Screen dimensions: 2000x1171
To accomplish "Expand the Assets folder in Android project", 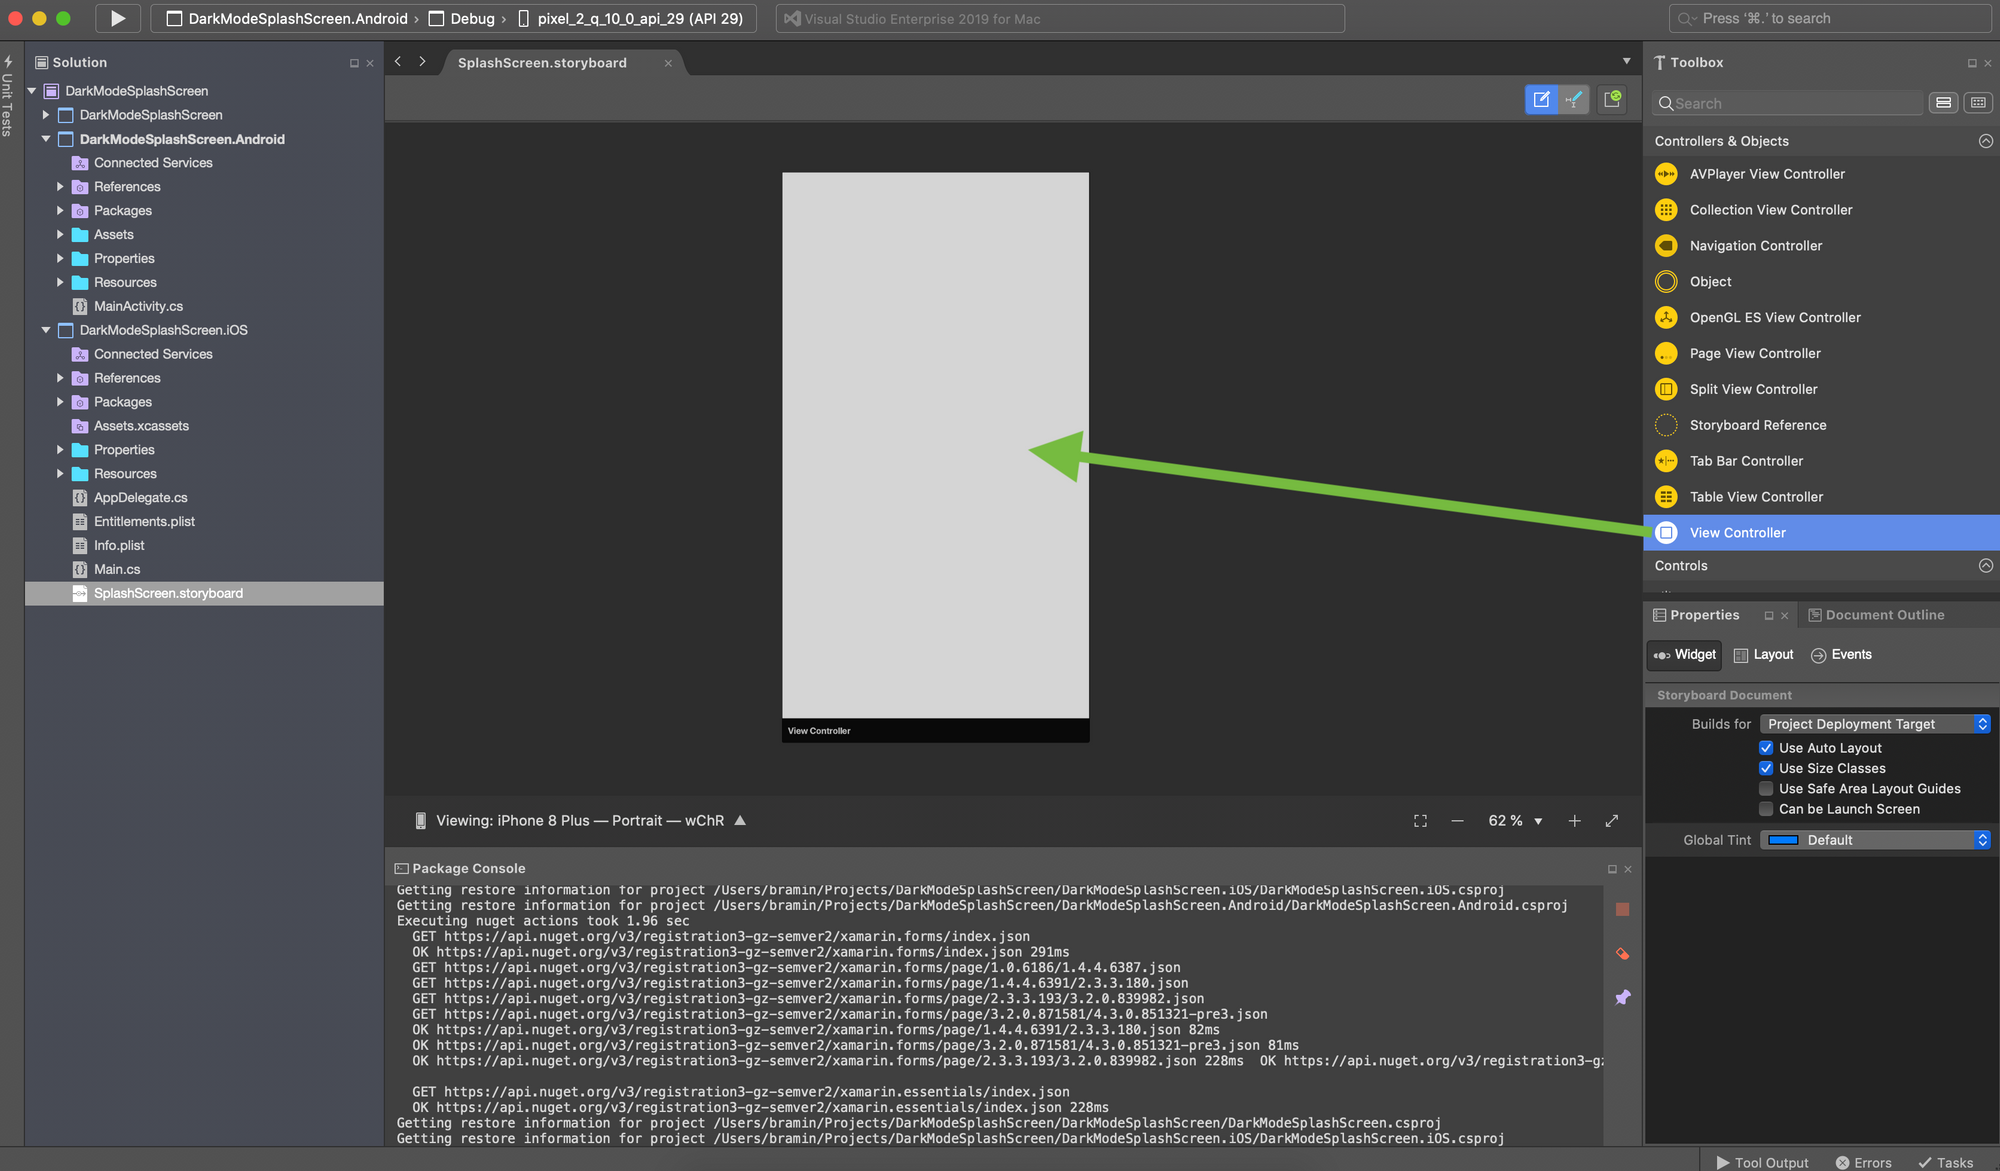I will 60,235.
